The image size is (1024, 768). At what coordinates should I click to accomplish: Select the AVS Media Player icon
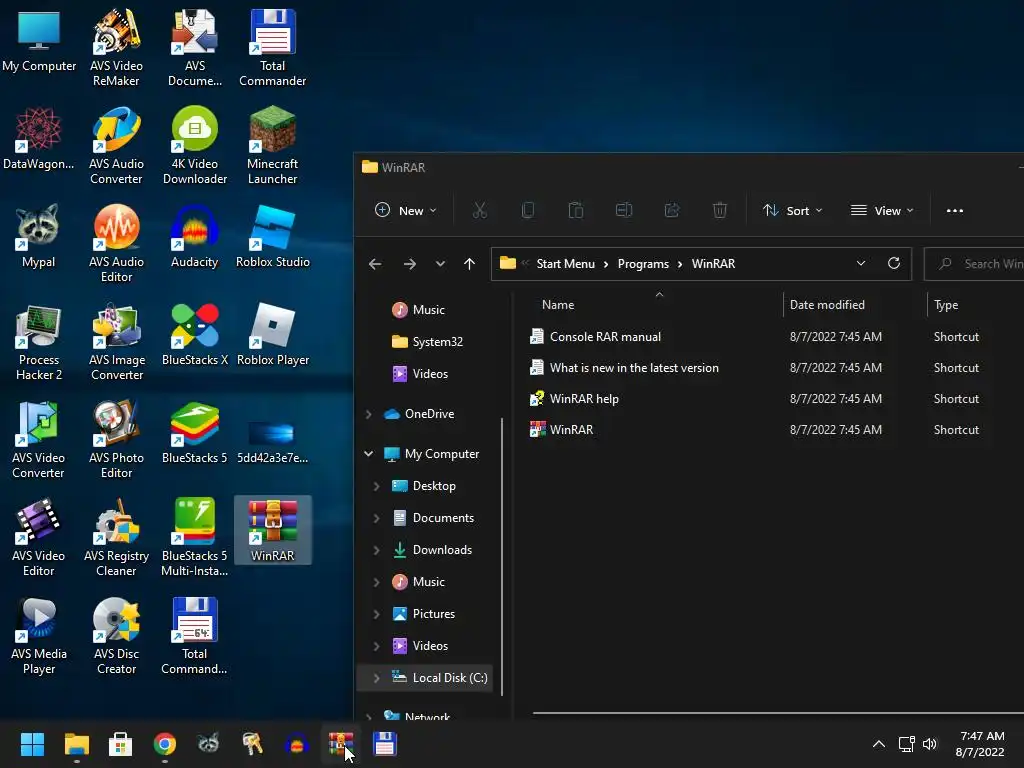[x=39, y=635]
